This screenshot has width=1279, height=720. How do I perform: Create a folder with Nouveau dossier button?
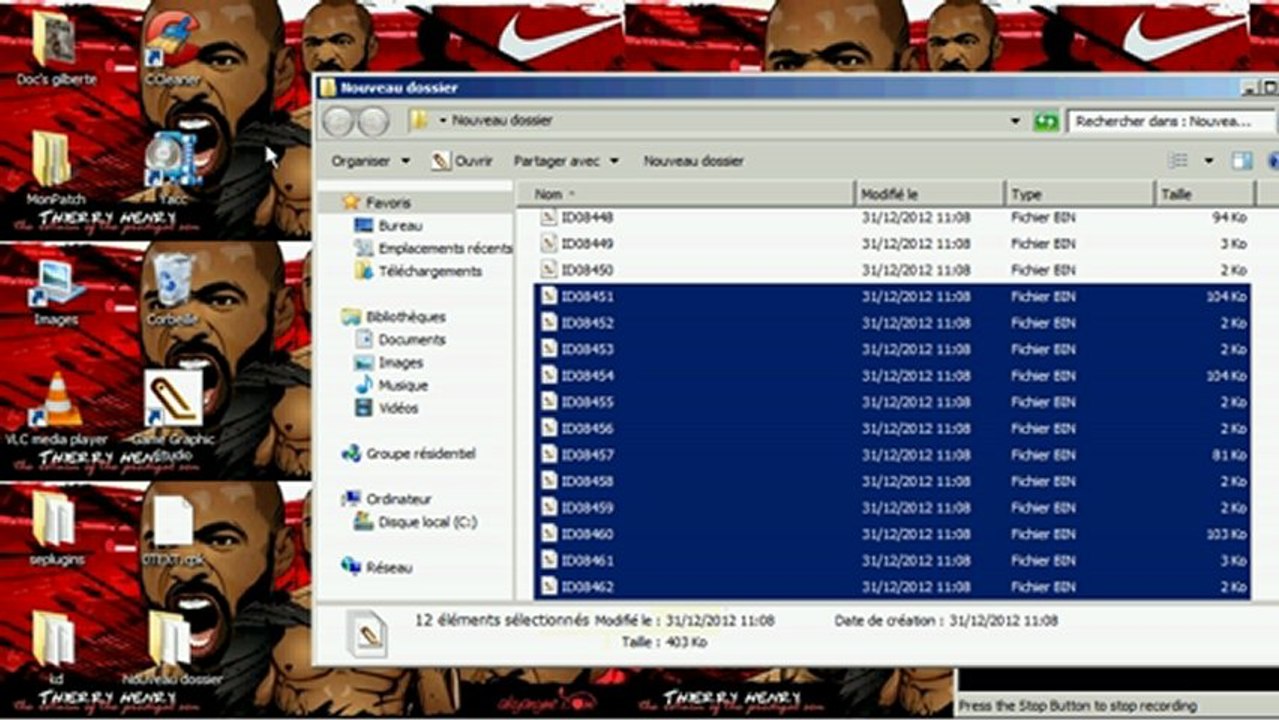(693, 160)
